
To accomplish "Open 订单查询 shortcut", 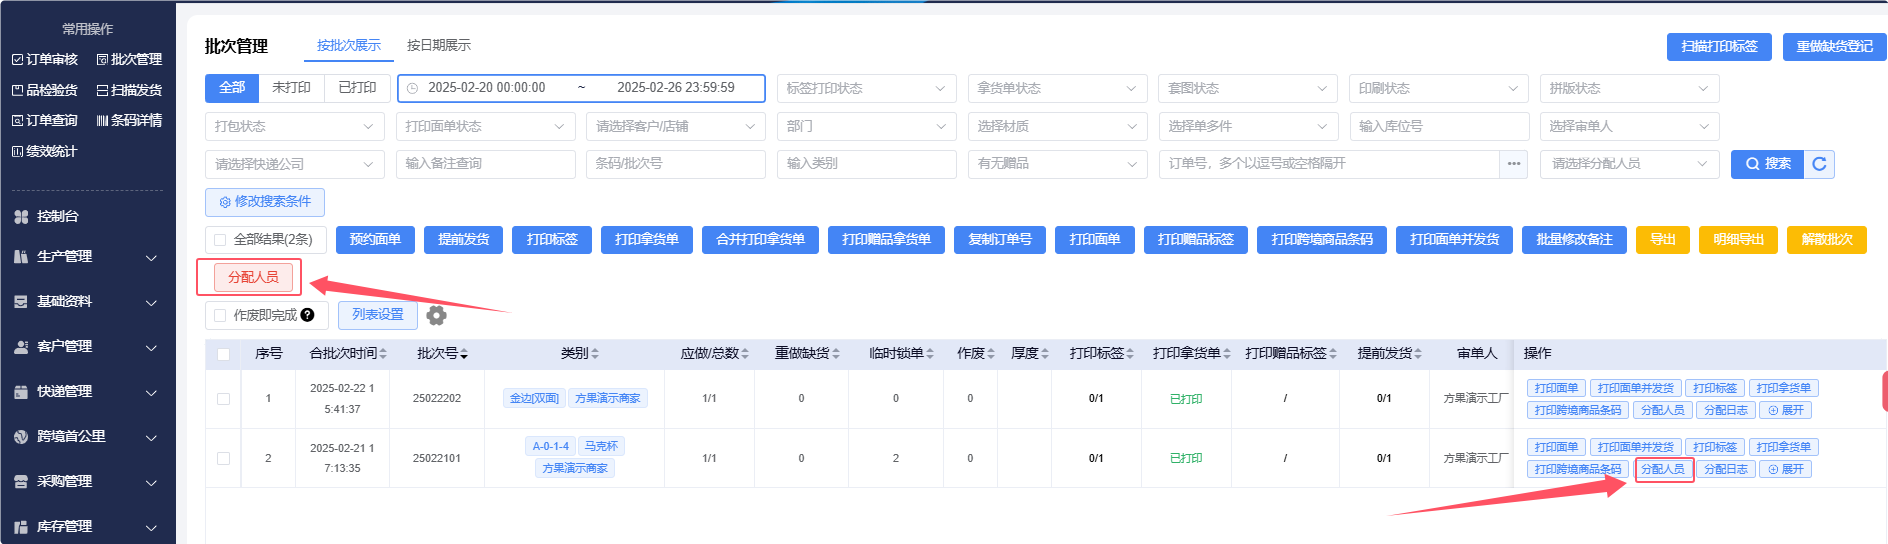I will (x=45, y=120).
